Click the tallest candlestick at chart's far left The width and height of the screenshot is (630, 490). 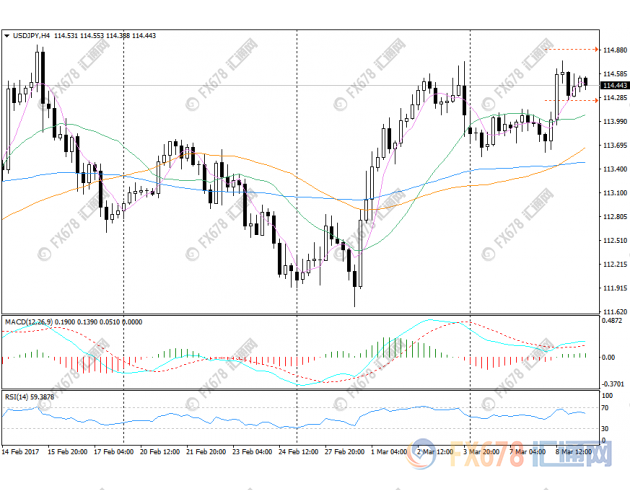39,70
